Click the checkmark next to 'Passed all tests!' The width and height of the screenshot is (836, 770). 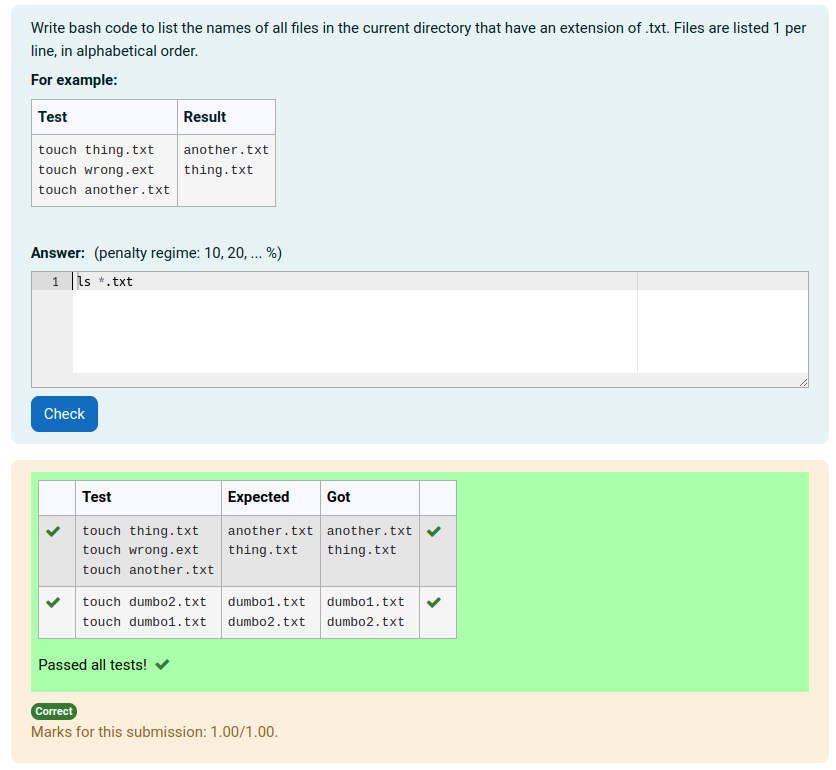[x=162, y=664]
